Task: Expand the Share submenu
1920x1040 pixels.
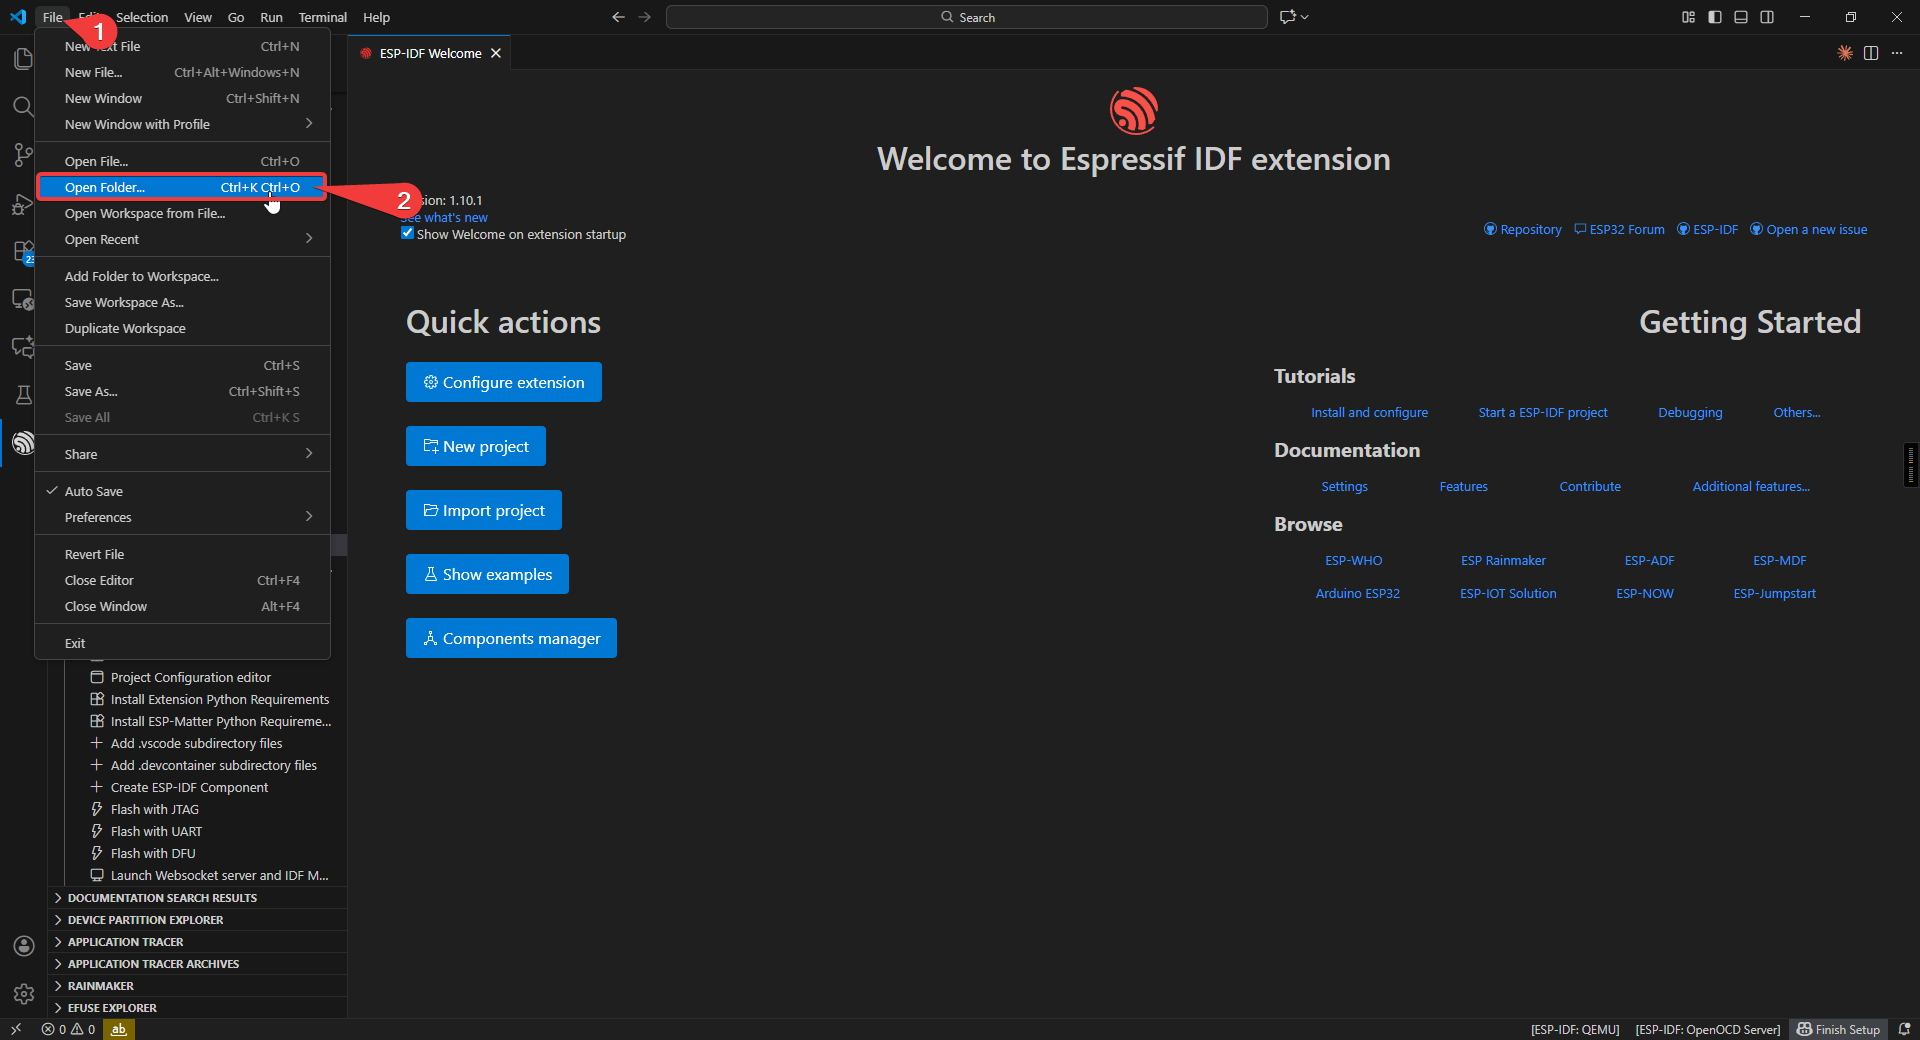Action: (x=183, y=454)
